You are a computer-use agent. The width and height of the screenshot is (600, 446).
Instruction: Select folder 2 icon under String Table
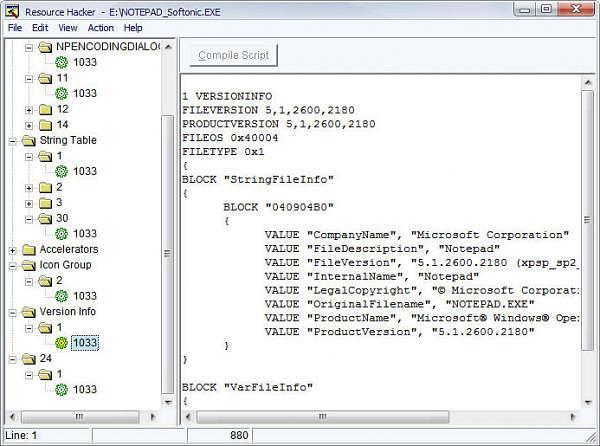(x=45, y=187)
